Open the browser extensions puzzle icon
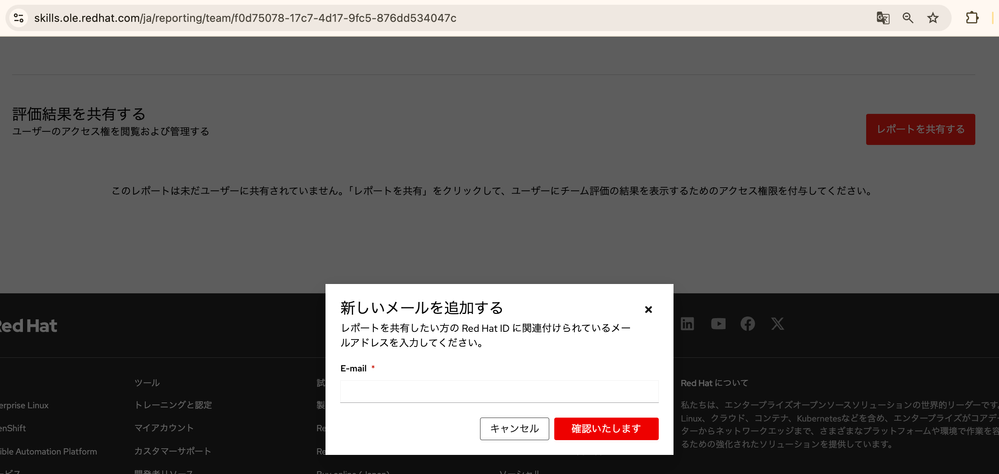This screenshot has width=999, height=474. point(972,18)
